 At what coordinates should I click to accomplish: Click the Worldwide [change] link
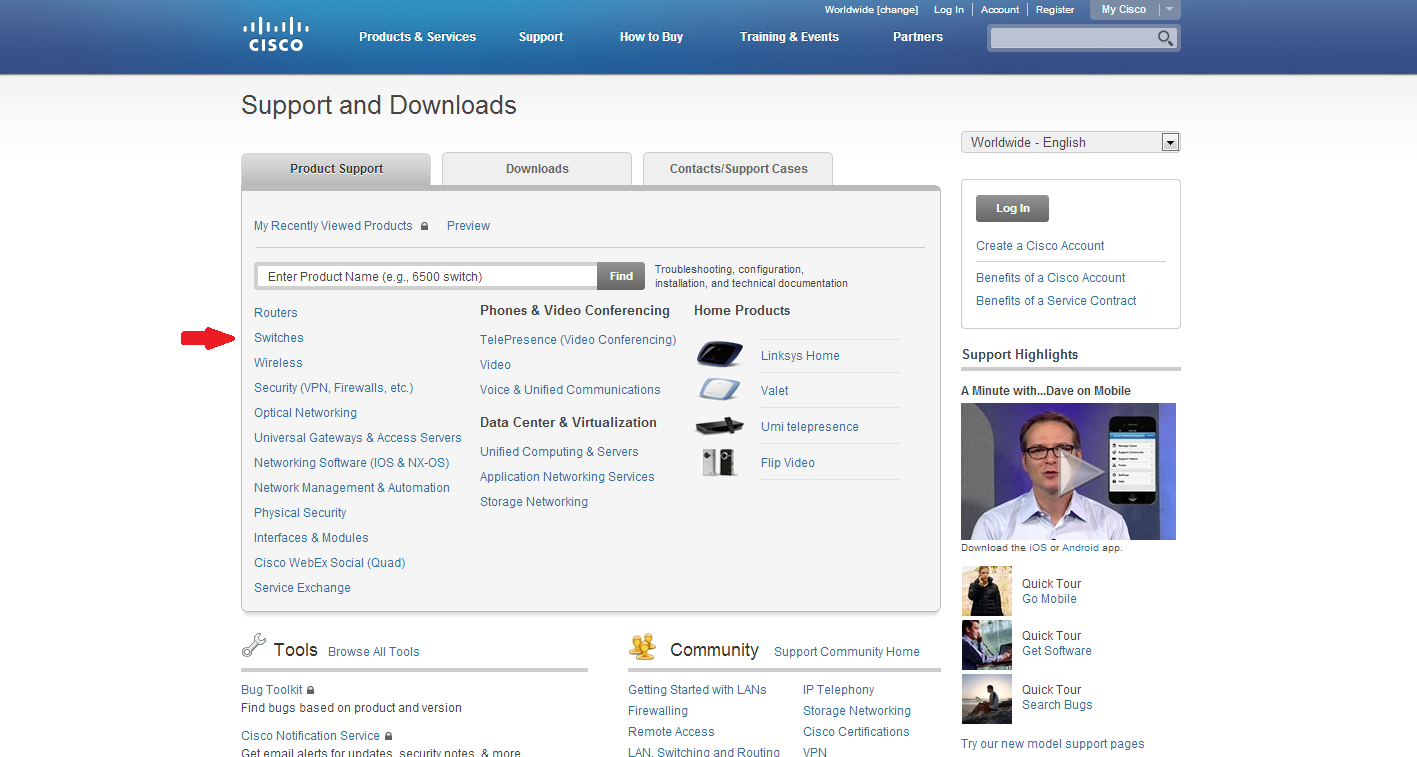pyautogui.click(x=871, y=10)
